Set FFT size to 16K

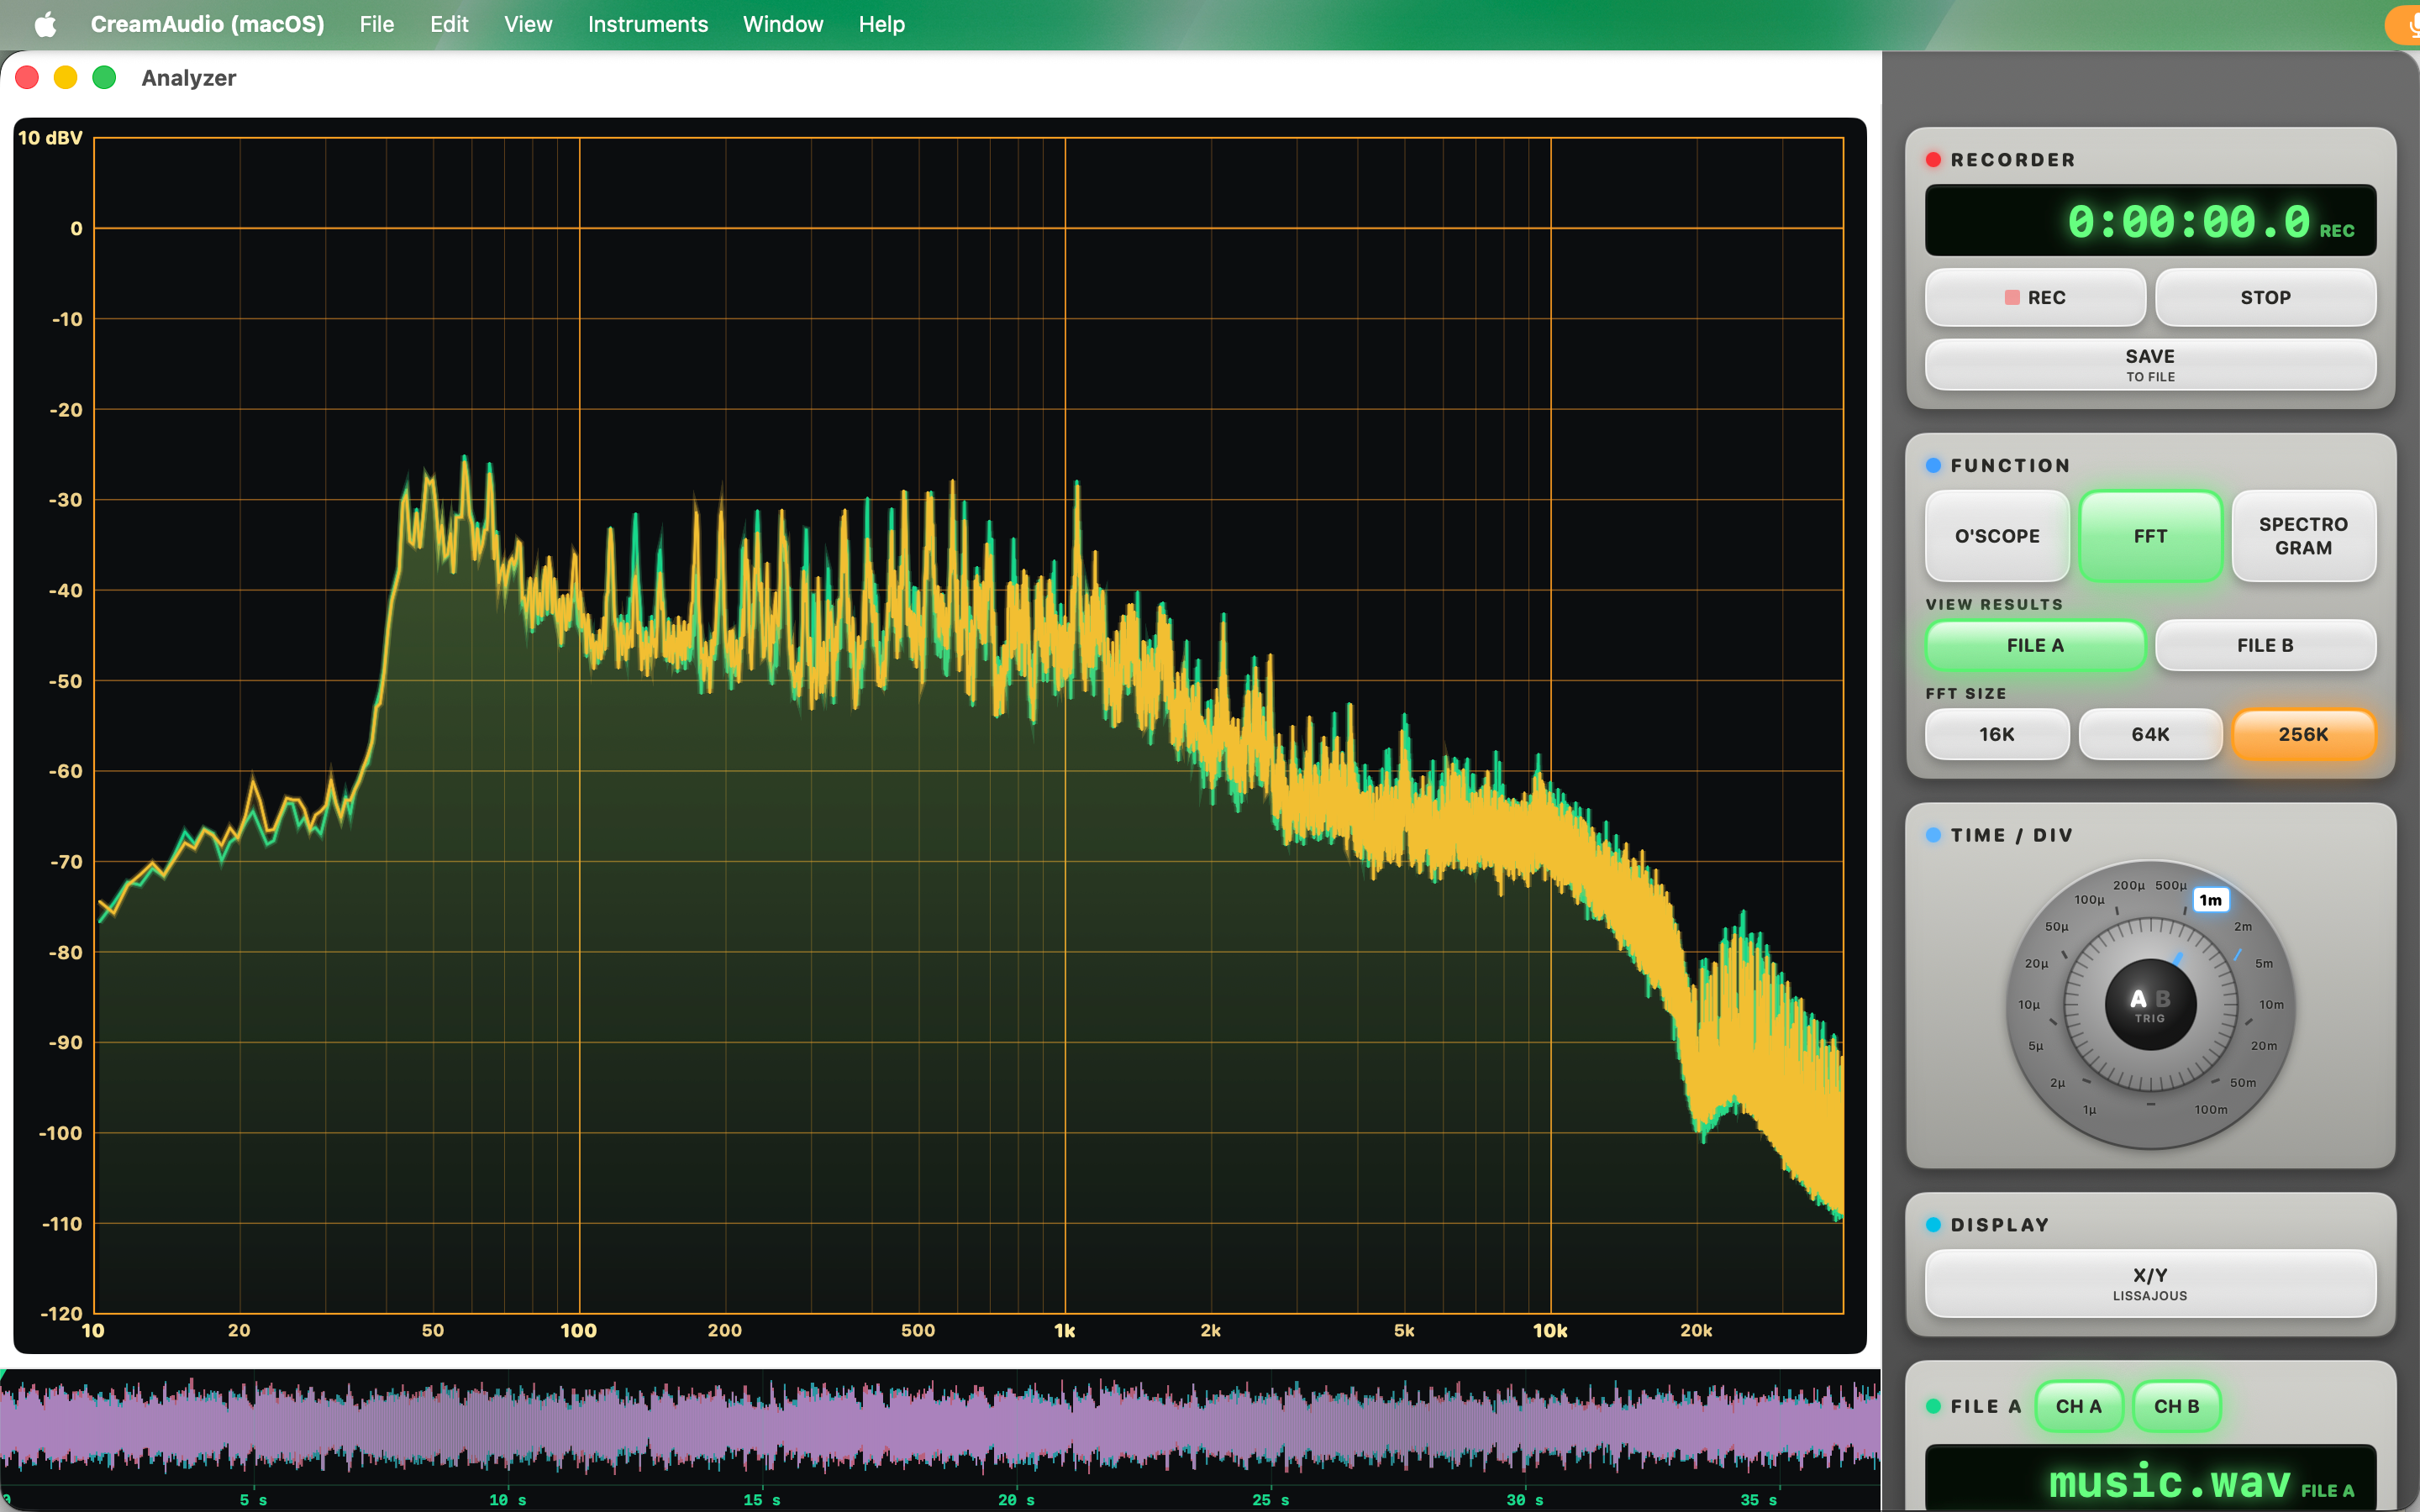coord(1997,734)
